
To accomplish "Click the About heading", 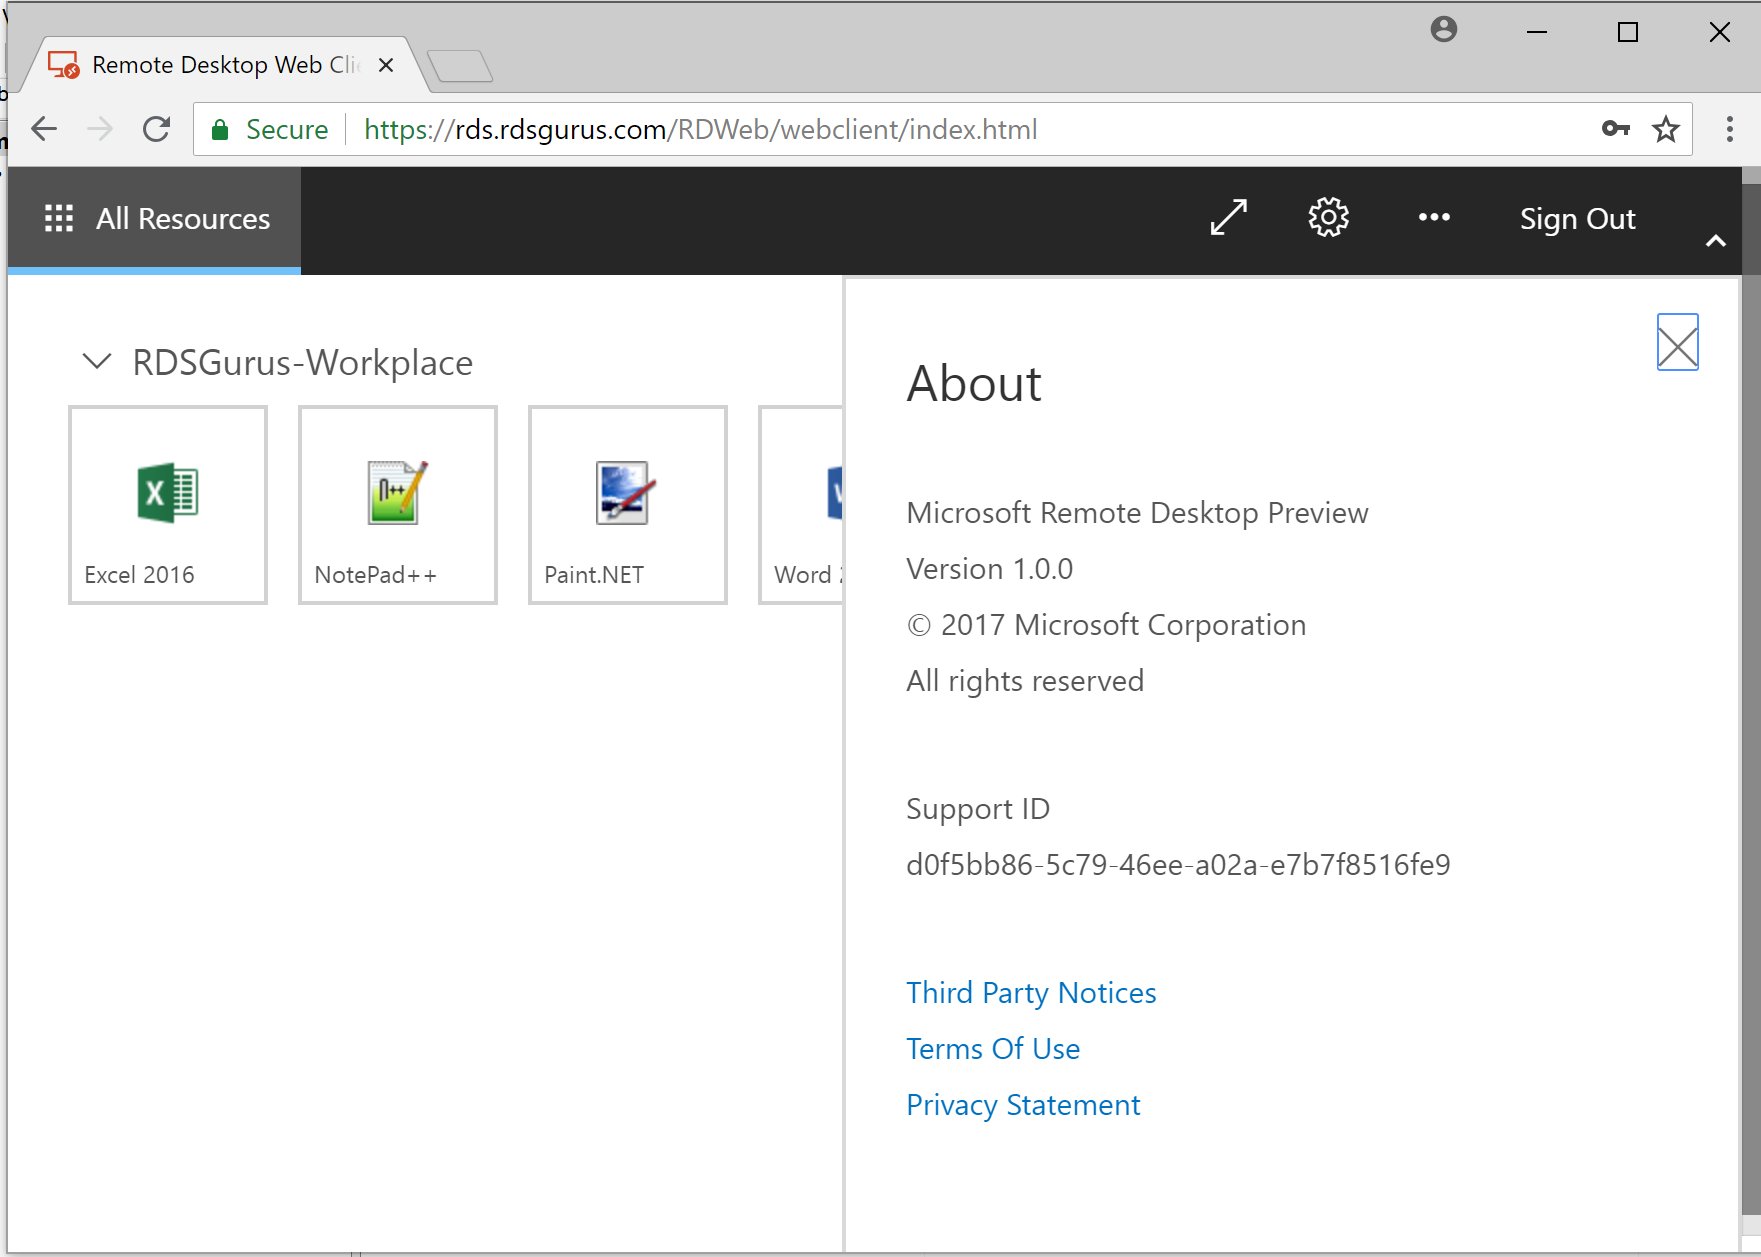I will click(974, 384).
